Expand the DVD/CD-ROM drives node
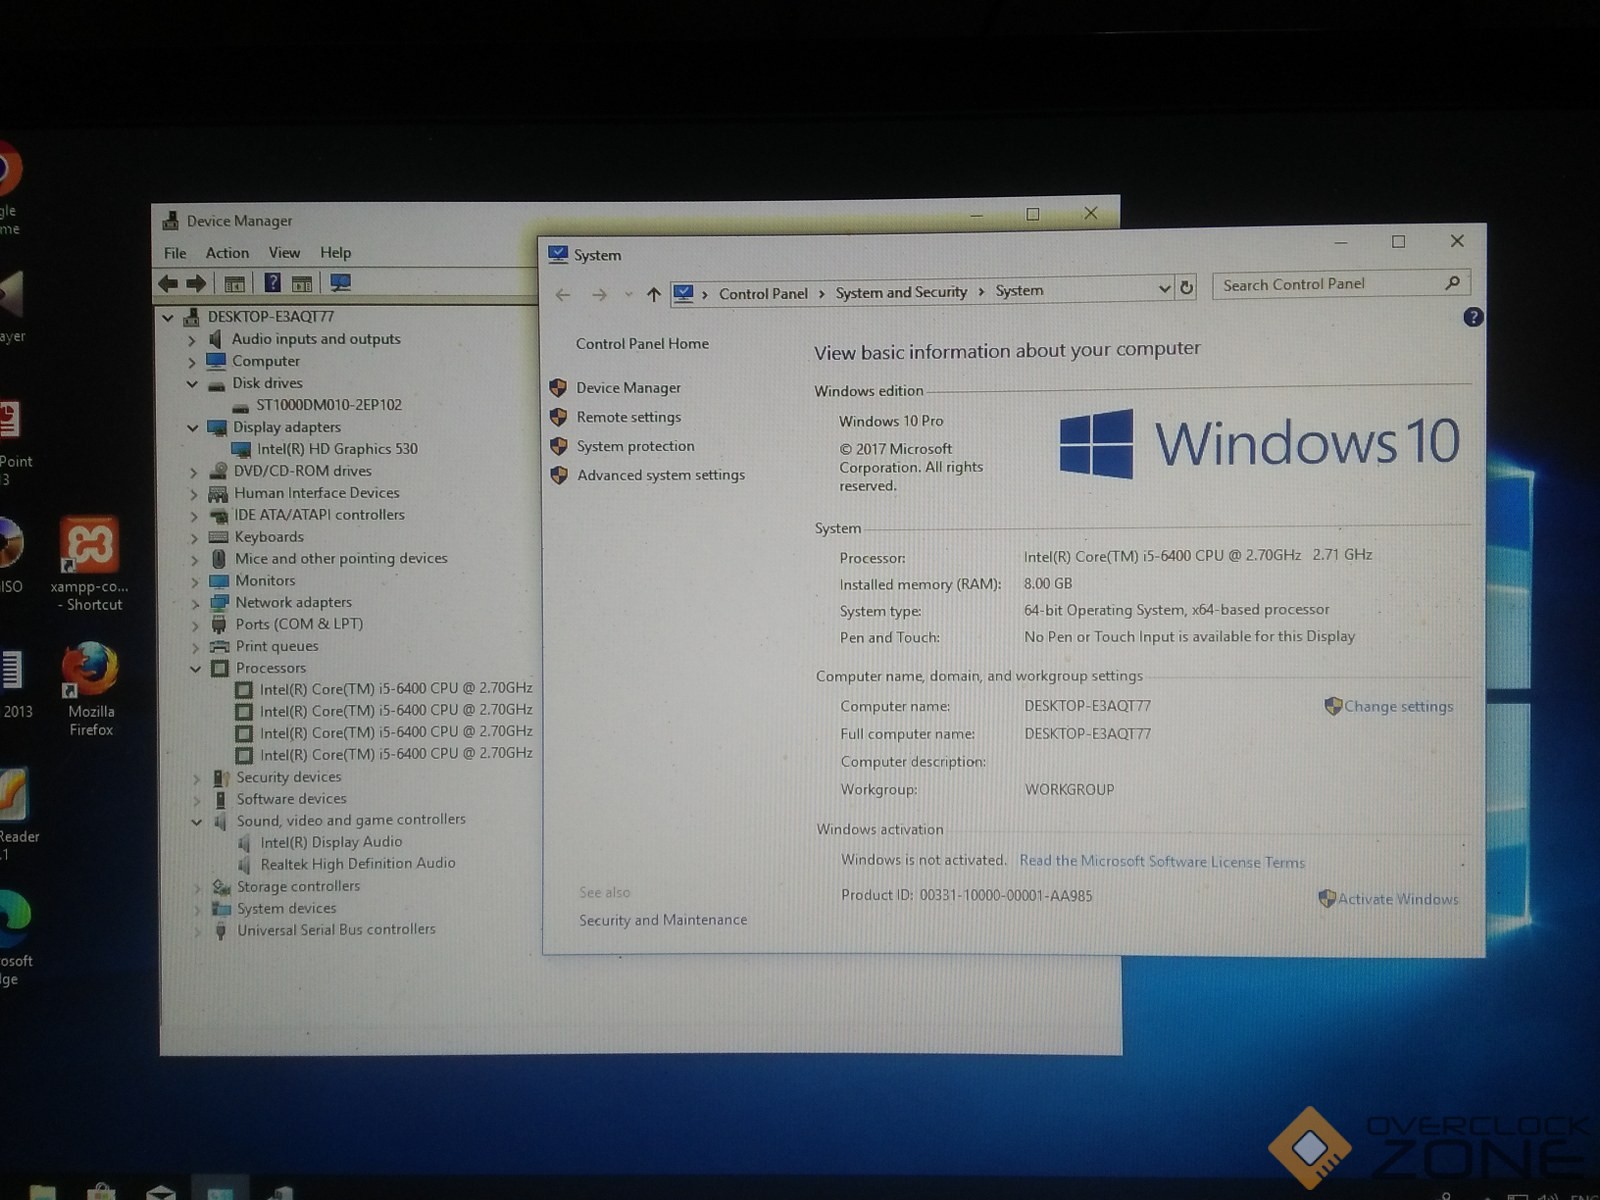This screenshot has width=1600, height=1200. tap(193, 472)
